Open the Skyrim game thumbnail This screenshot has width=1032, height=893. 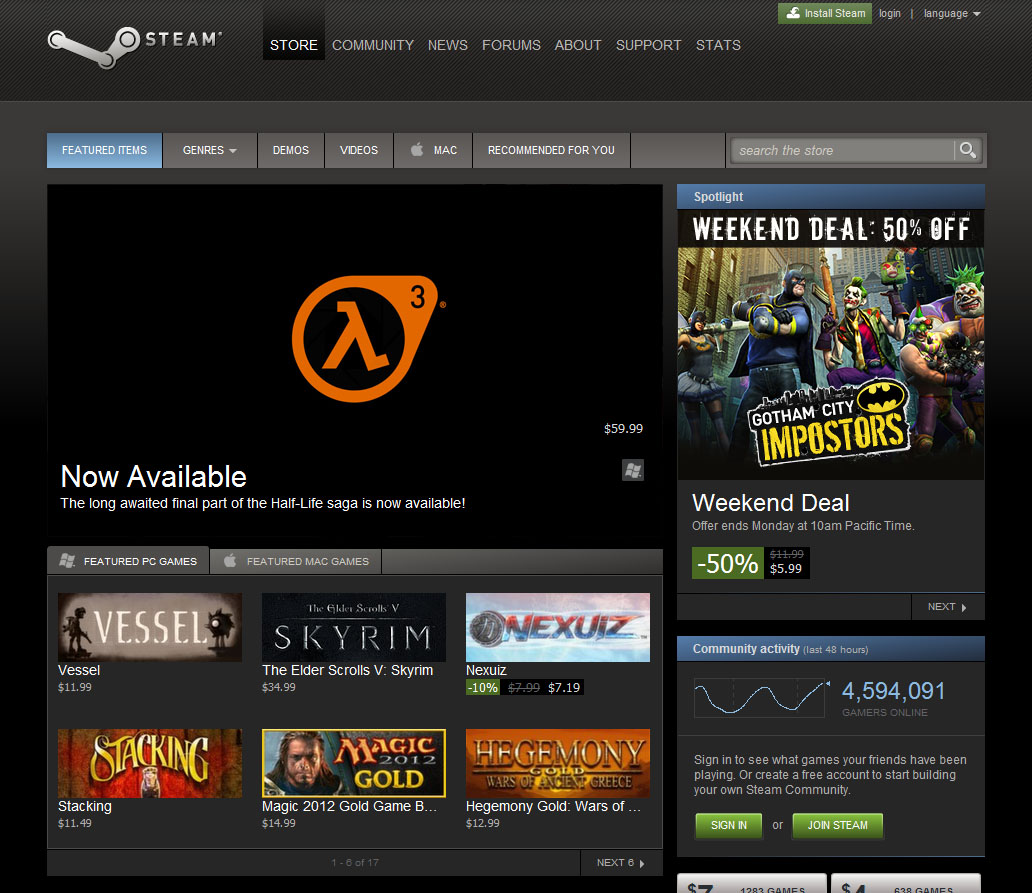point(354,627)
